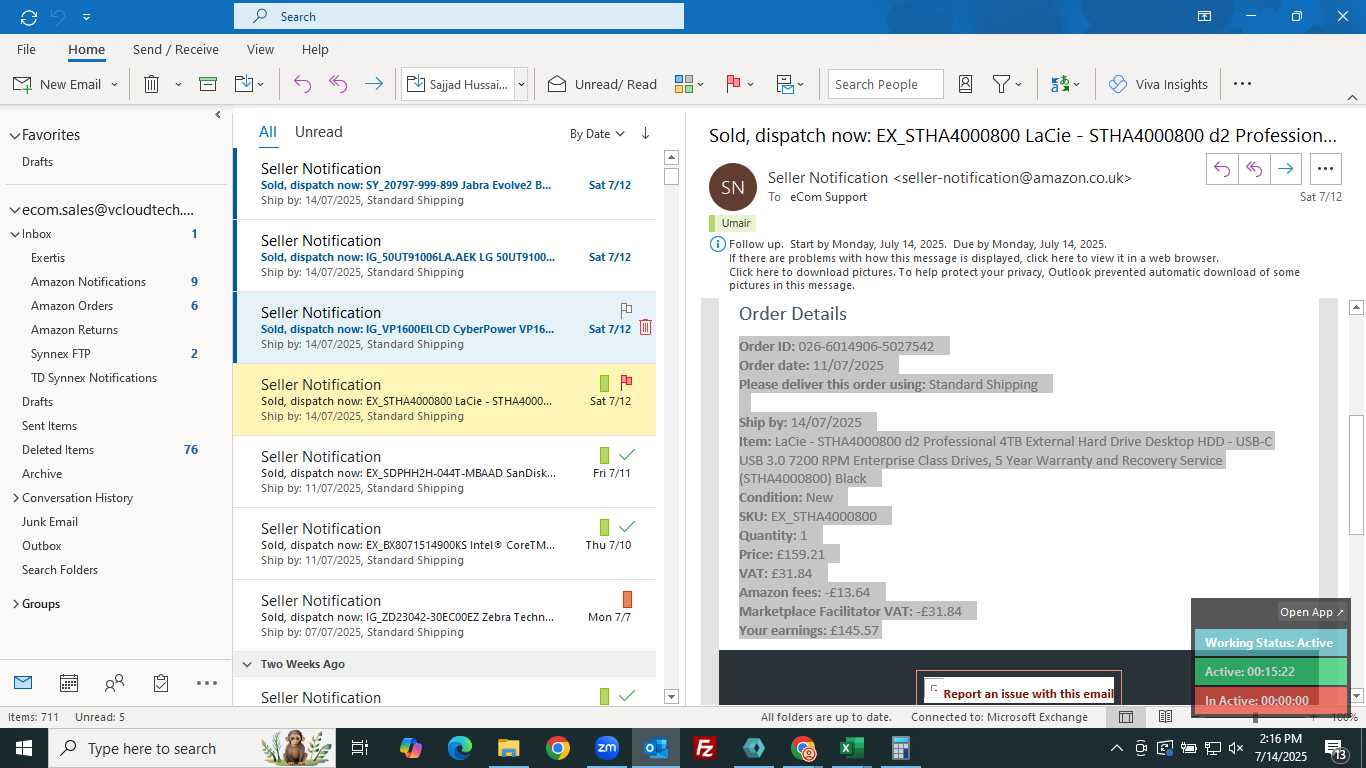Screen dimensions: 1366x768
Task: Click Reply in the reading pane header
Action: (1222, 169)
